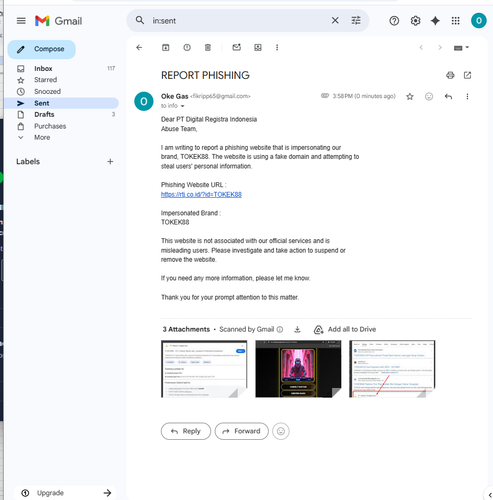Open search options filter icon
This screenshot has height=500, width=493.
tap(356, 20)
